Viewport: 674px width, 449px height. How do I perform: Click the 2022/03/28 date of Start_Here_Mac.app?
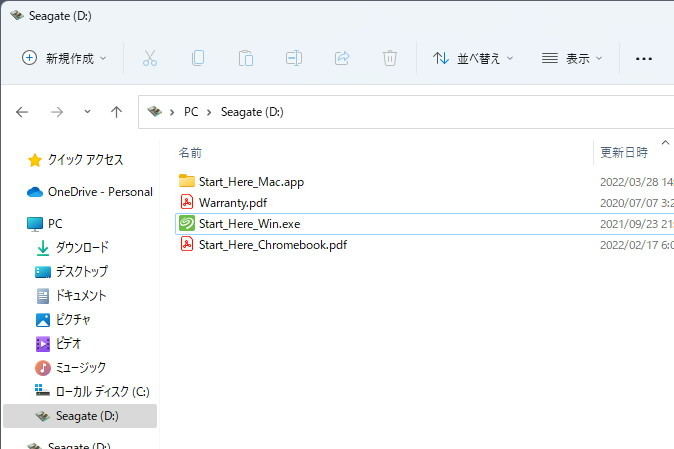(x=637, y=182)
